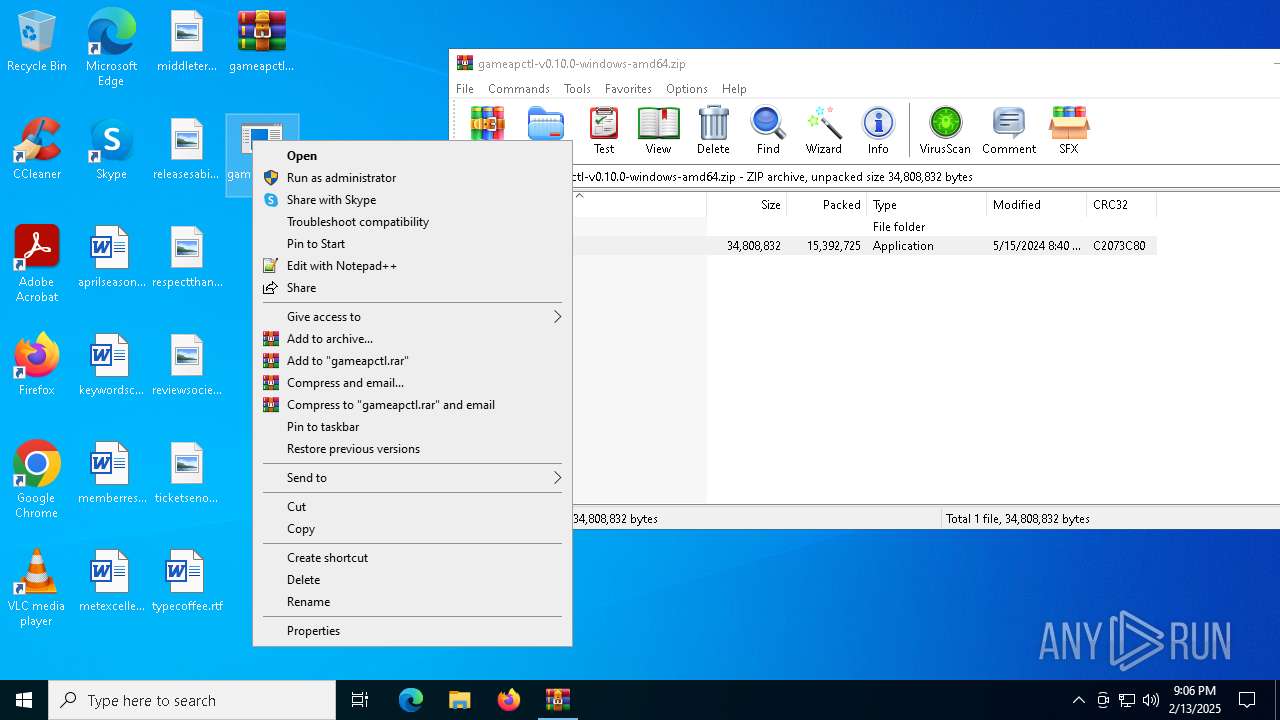The height and width of the screenshot is (720, 1280).
Task: Launch the Wizard tool in WinRAR
Action: tap(823, 130)
